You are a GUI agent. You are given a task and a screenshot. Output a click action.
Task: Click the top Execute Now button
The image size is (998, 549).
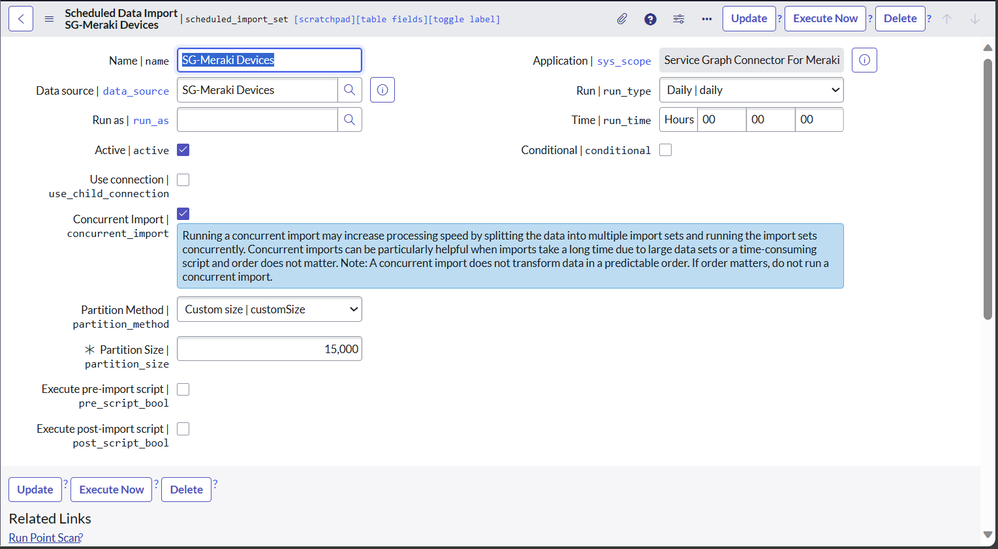[825, 18]
